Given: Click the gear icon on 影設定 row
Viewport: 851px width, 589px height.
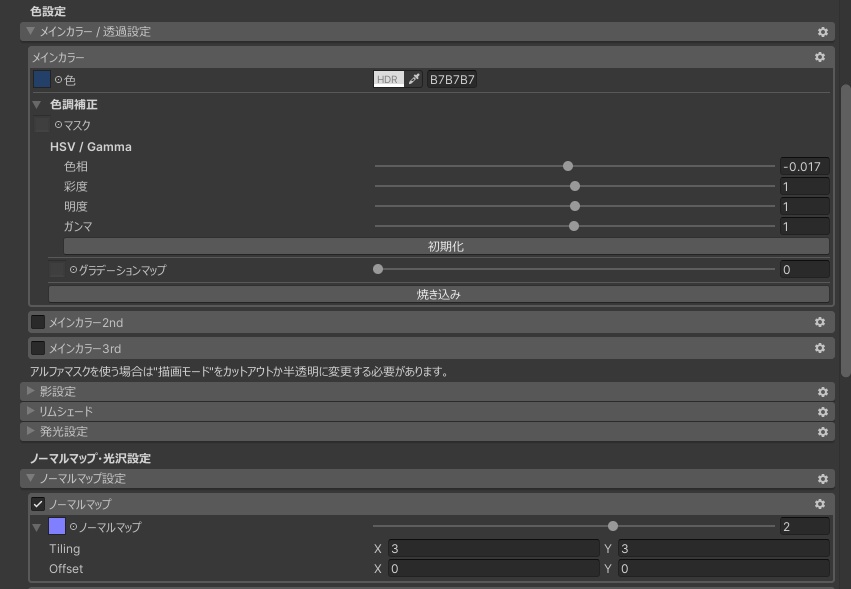Looking at the screenshot, I should coord(822,390).
